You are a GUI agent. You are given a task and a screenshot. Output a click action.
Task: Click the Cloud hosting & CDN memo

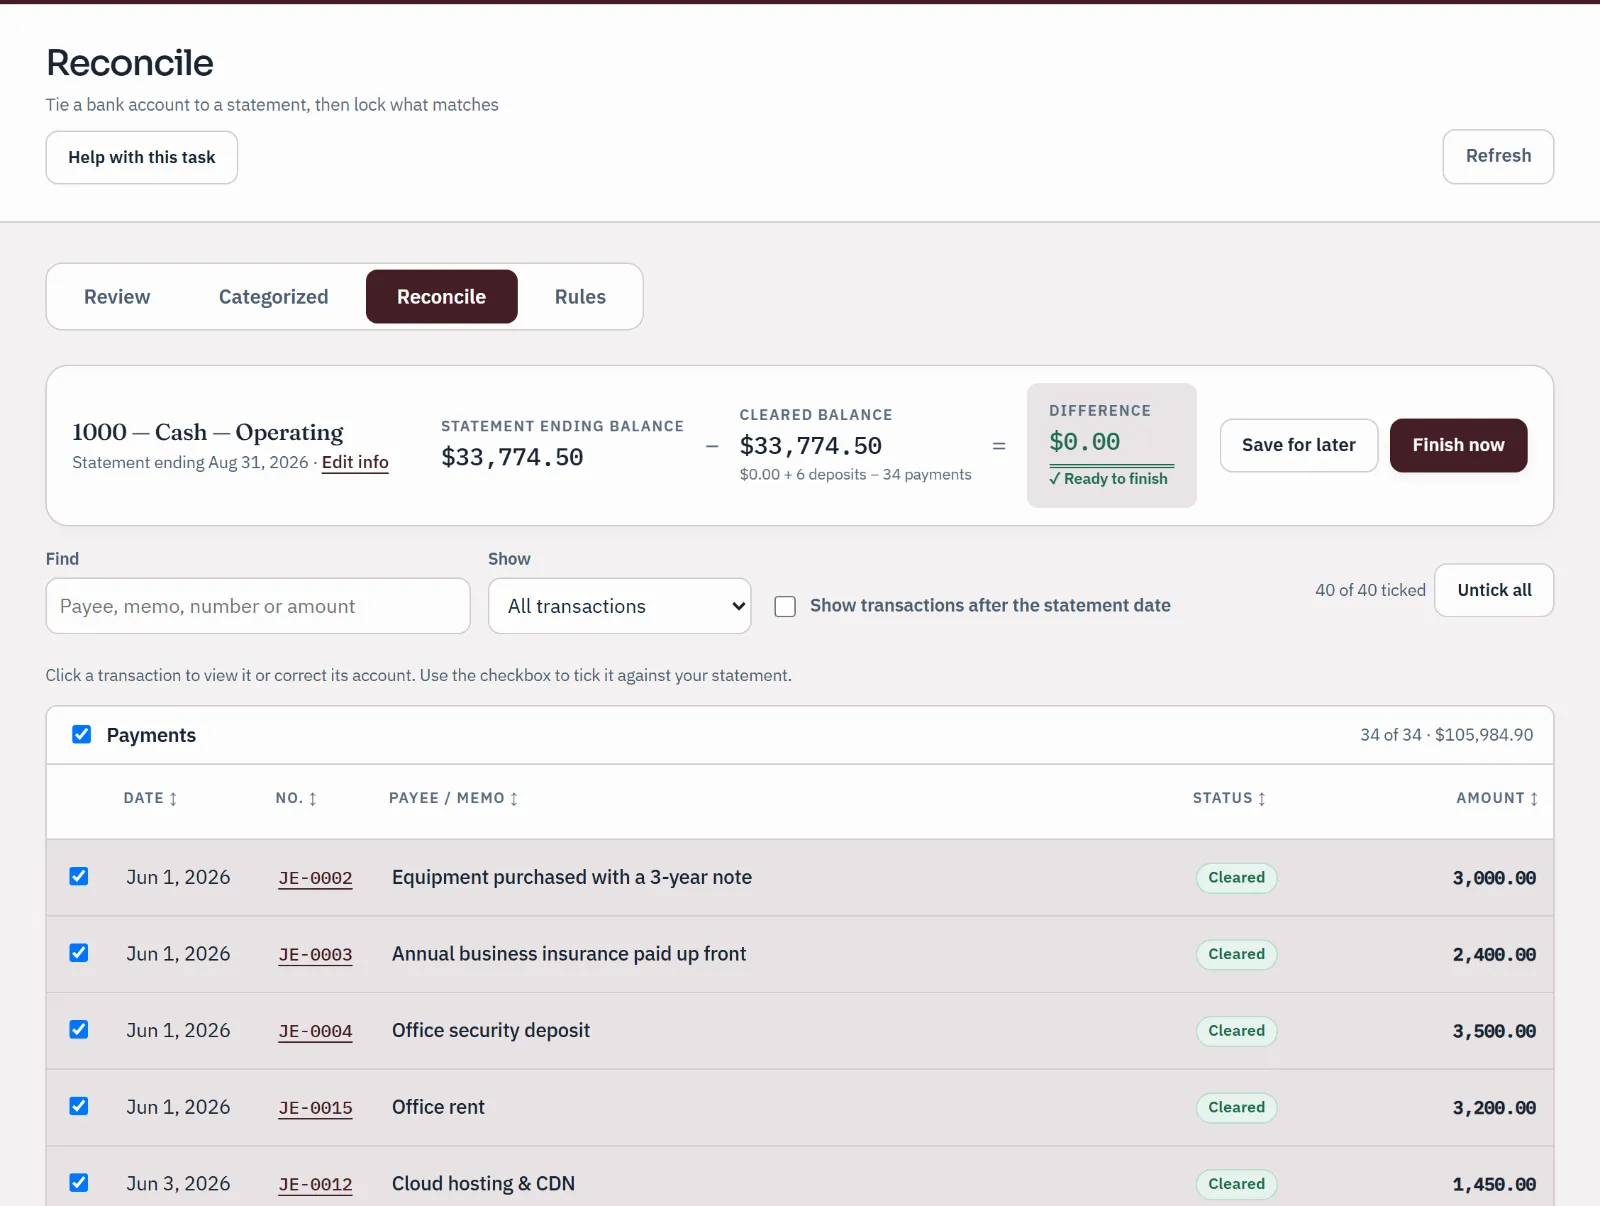tap(483, 1184)
